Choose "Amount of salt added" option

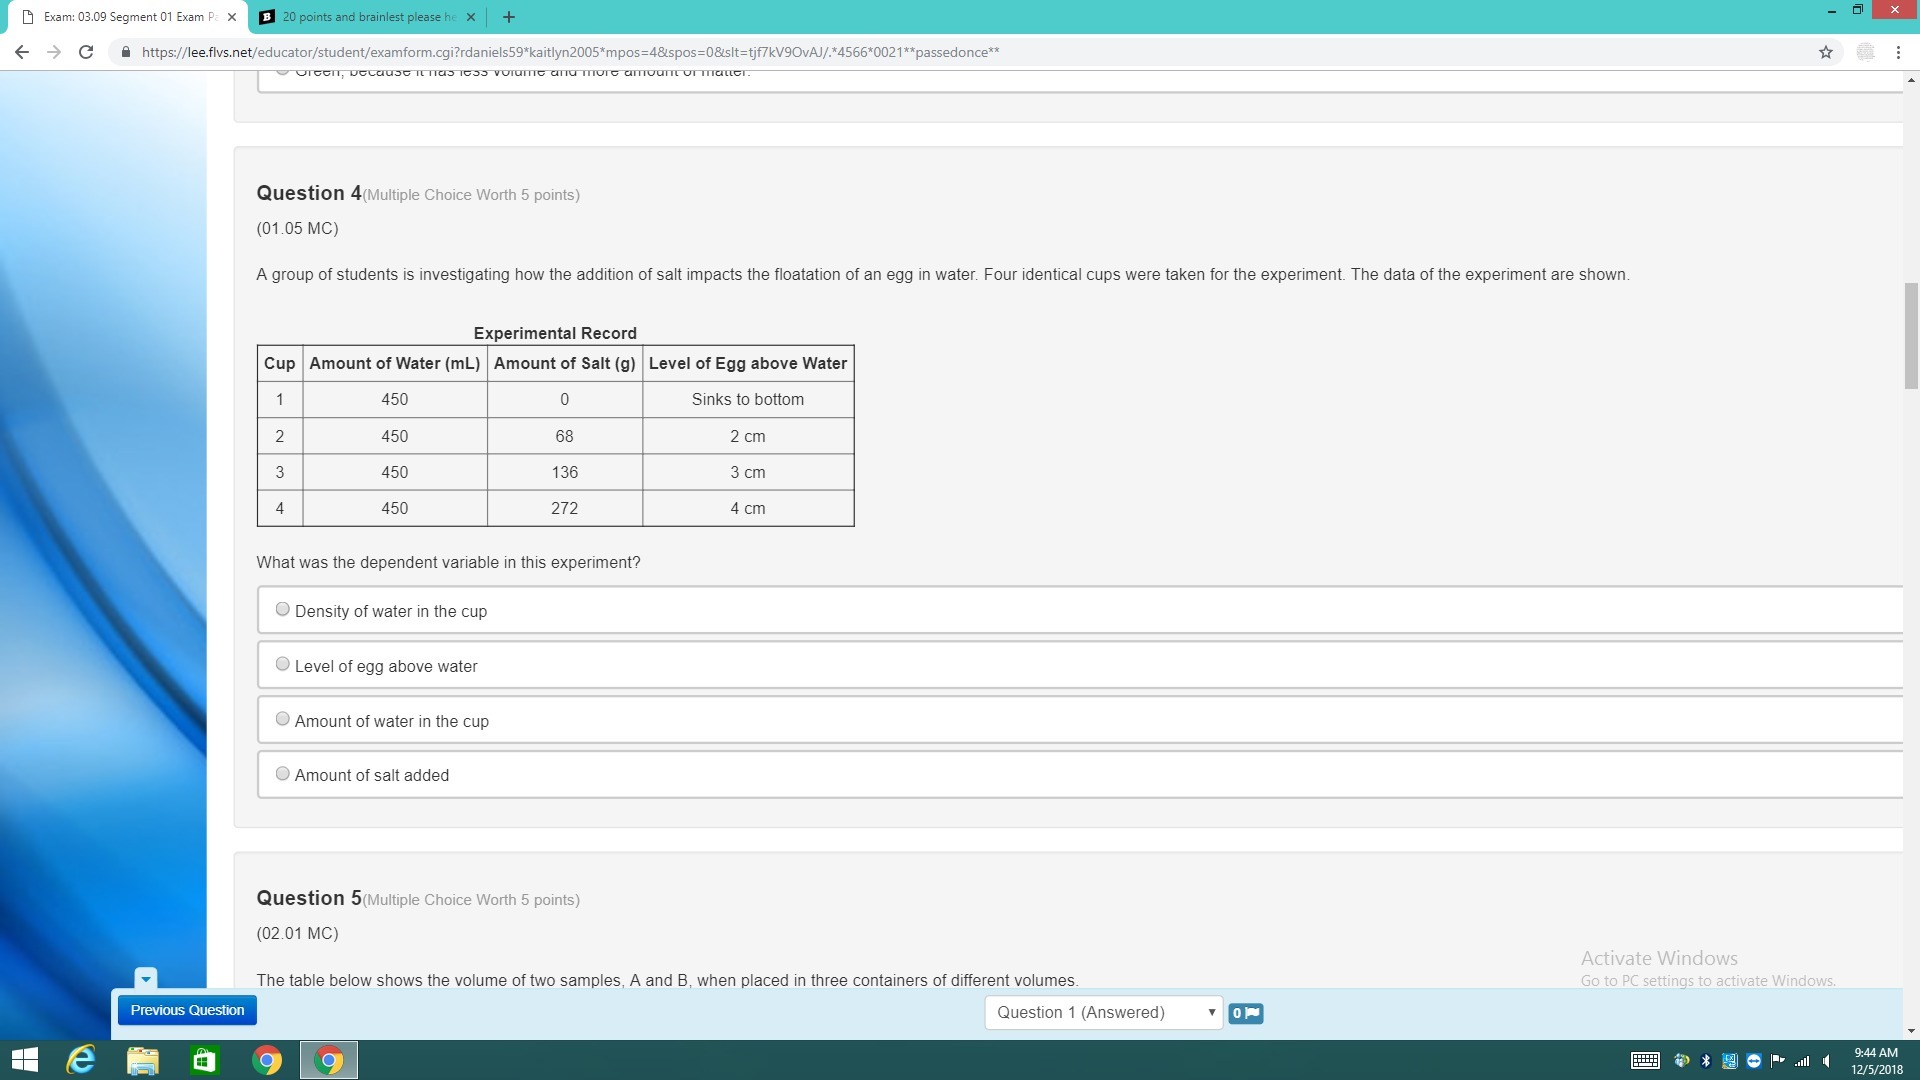(283, 773)
